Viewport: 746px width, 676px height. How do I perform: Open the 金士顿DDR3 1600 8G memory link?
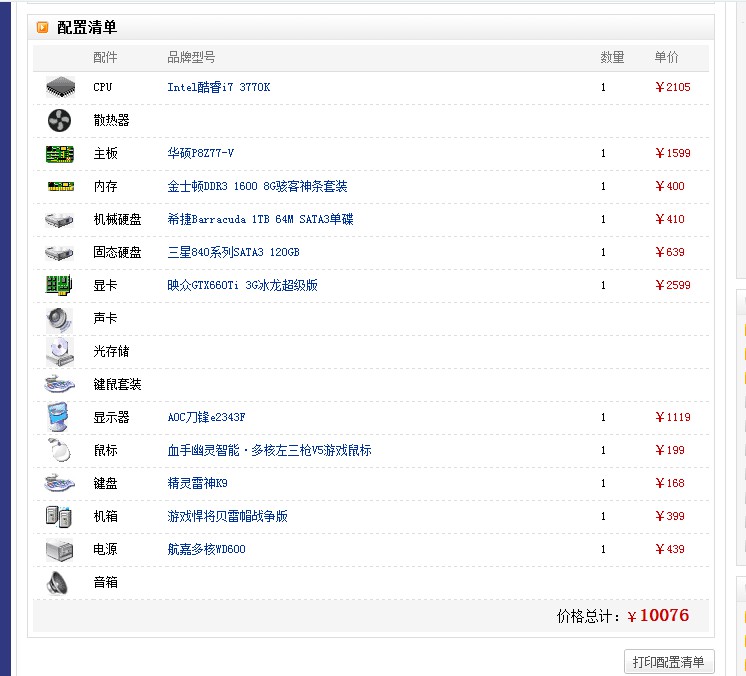pyautogui.click(x=257, y=186)
